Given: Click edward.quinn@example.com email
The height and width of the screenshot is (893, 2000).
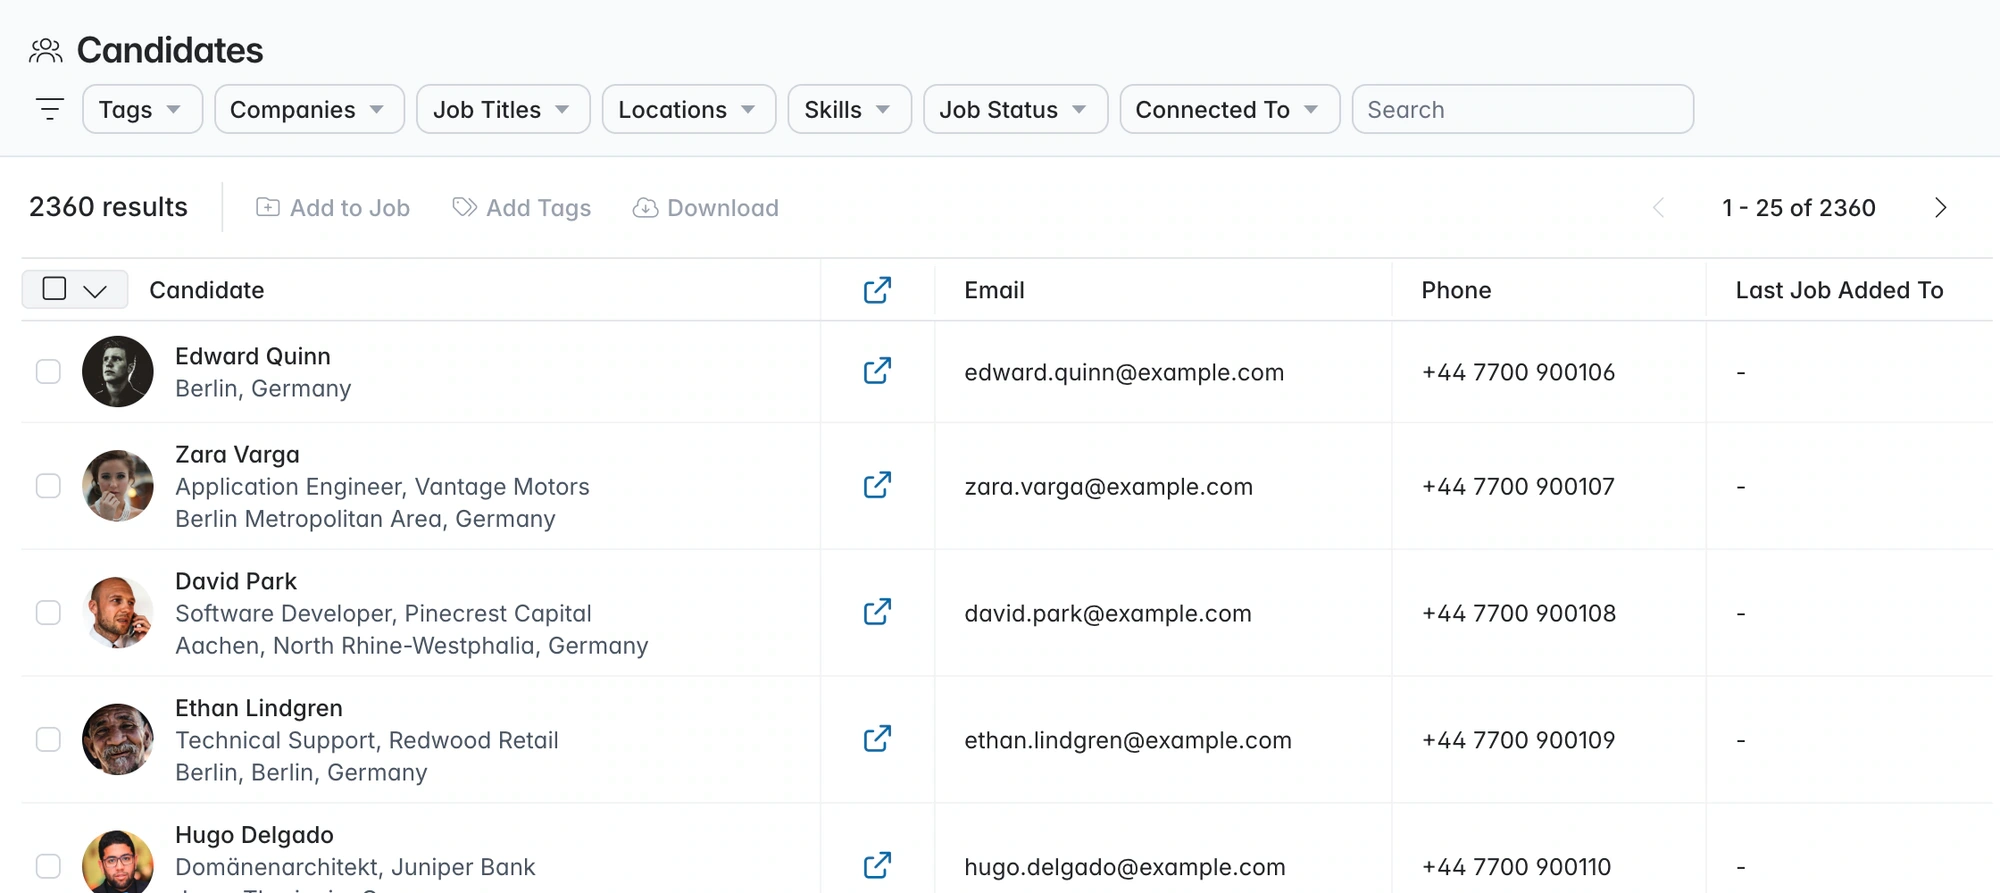Looking at the screenshot, I should [1124, 372].
